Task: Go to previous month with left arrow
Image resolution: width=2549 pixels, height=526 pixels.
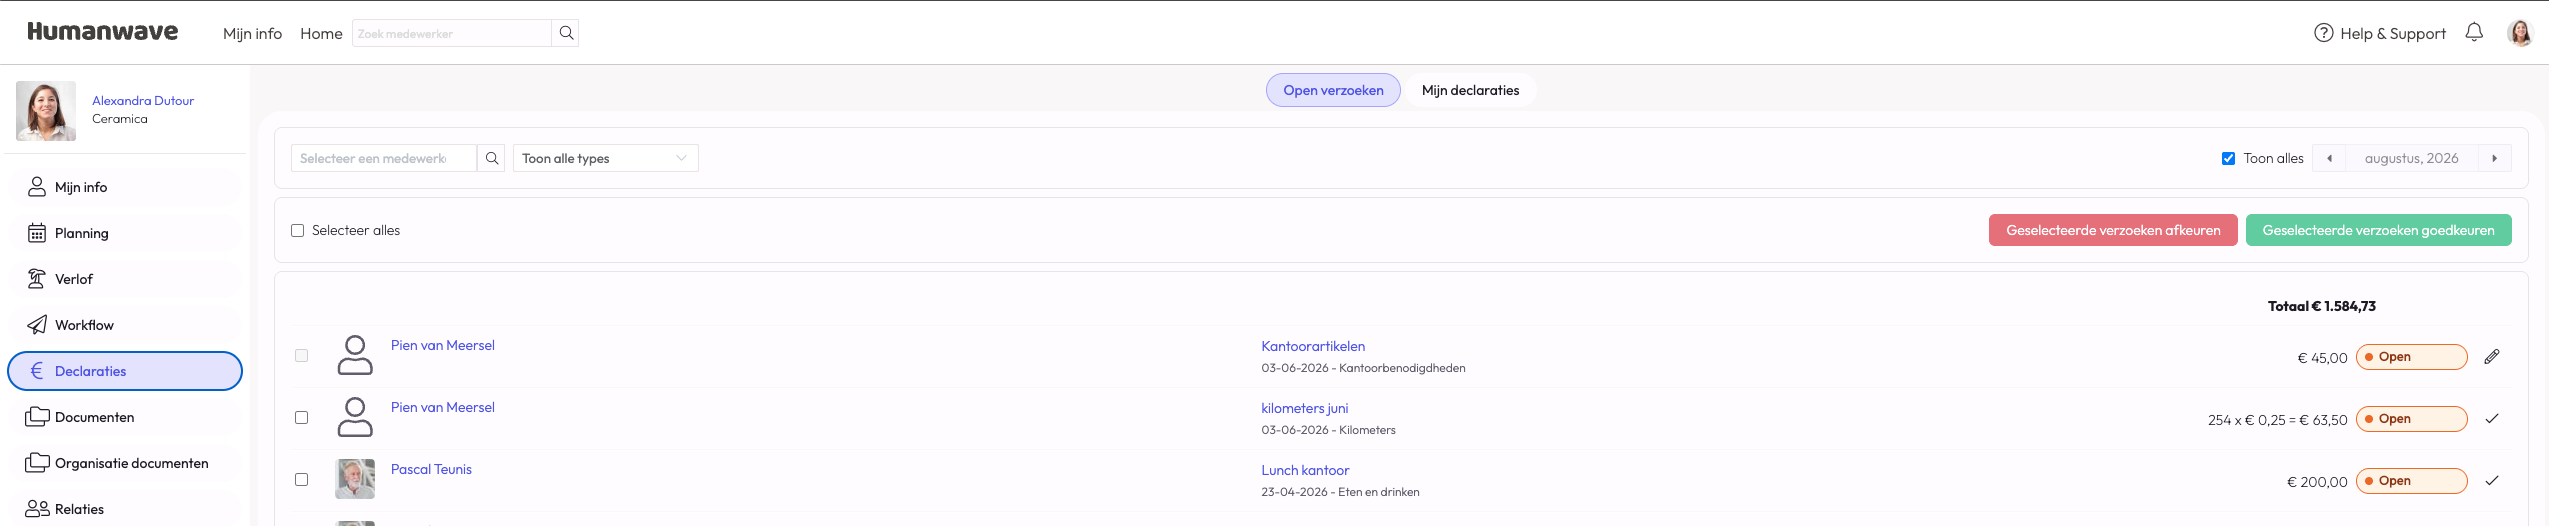Action: click(2329, 158)
